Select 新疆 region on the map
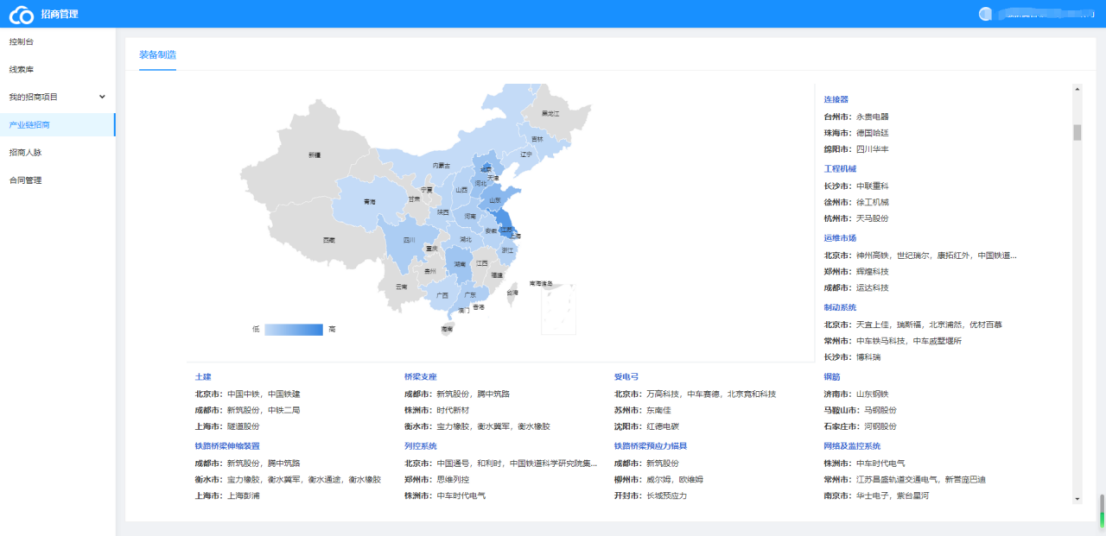Image resolution: width=1107 pixels, height=537 pixels. pos(314,155)
